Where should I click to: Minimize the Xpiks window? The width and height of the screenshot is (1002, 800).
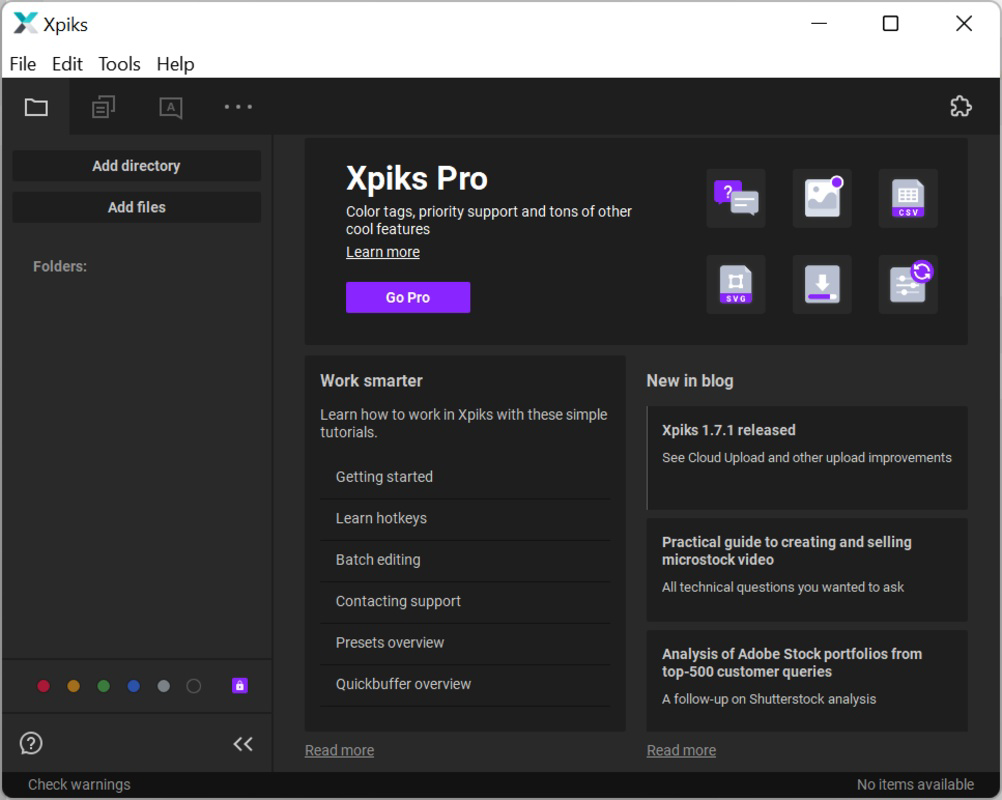pyautogui.click(x=819, y=24)
